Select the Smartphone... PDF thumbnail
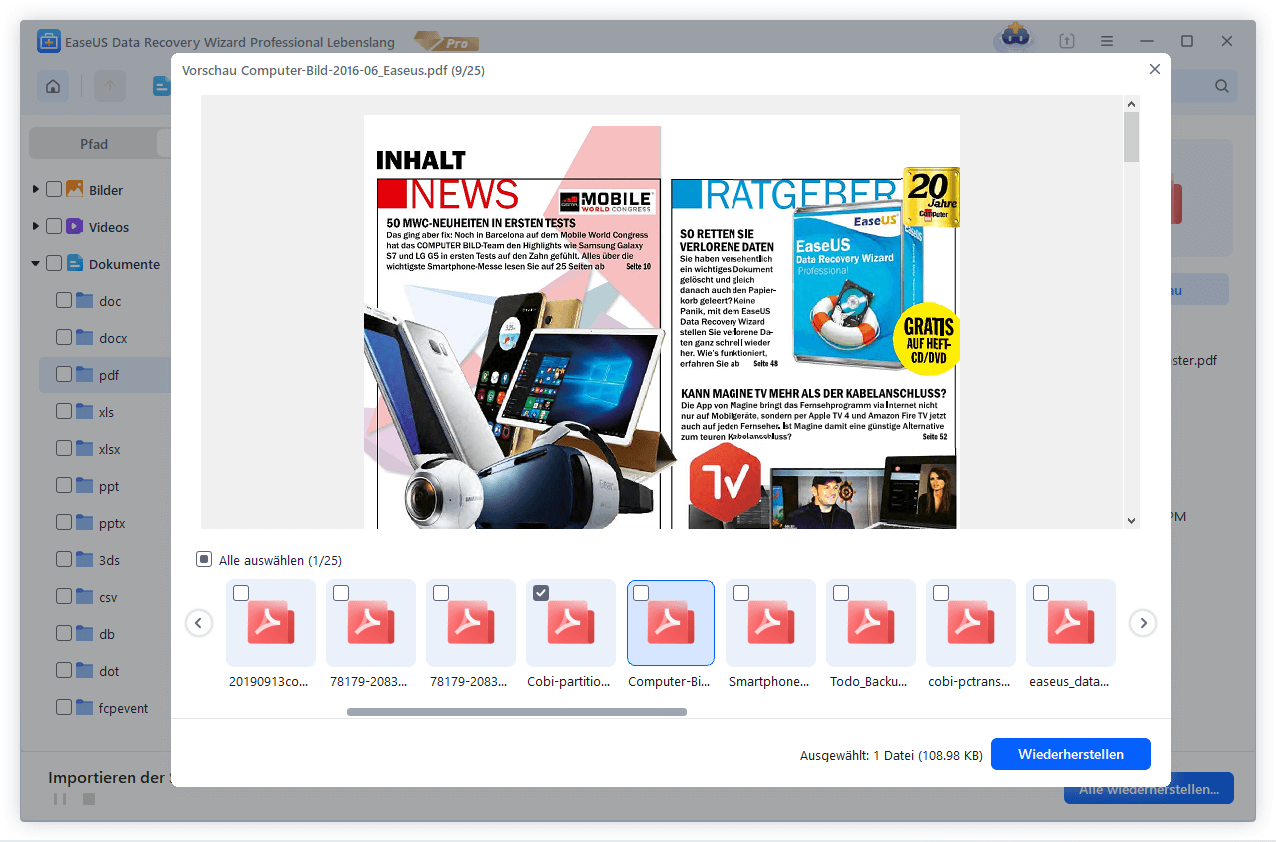The width and height of the screenshot is (1276, 842). coord(771,623)
